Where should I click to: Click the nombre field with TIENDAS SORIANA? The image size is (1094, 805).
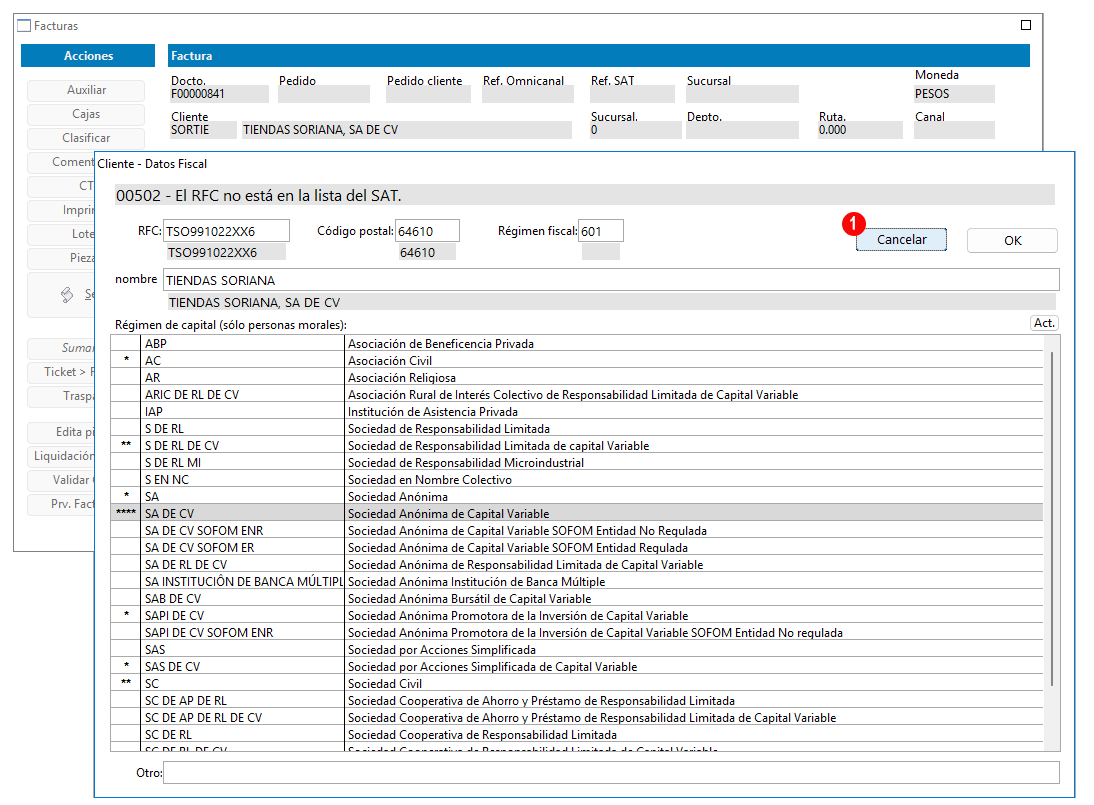pos(611,280)
